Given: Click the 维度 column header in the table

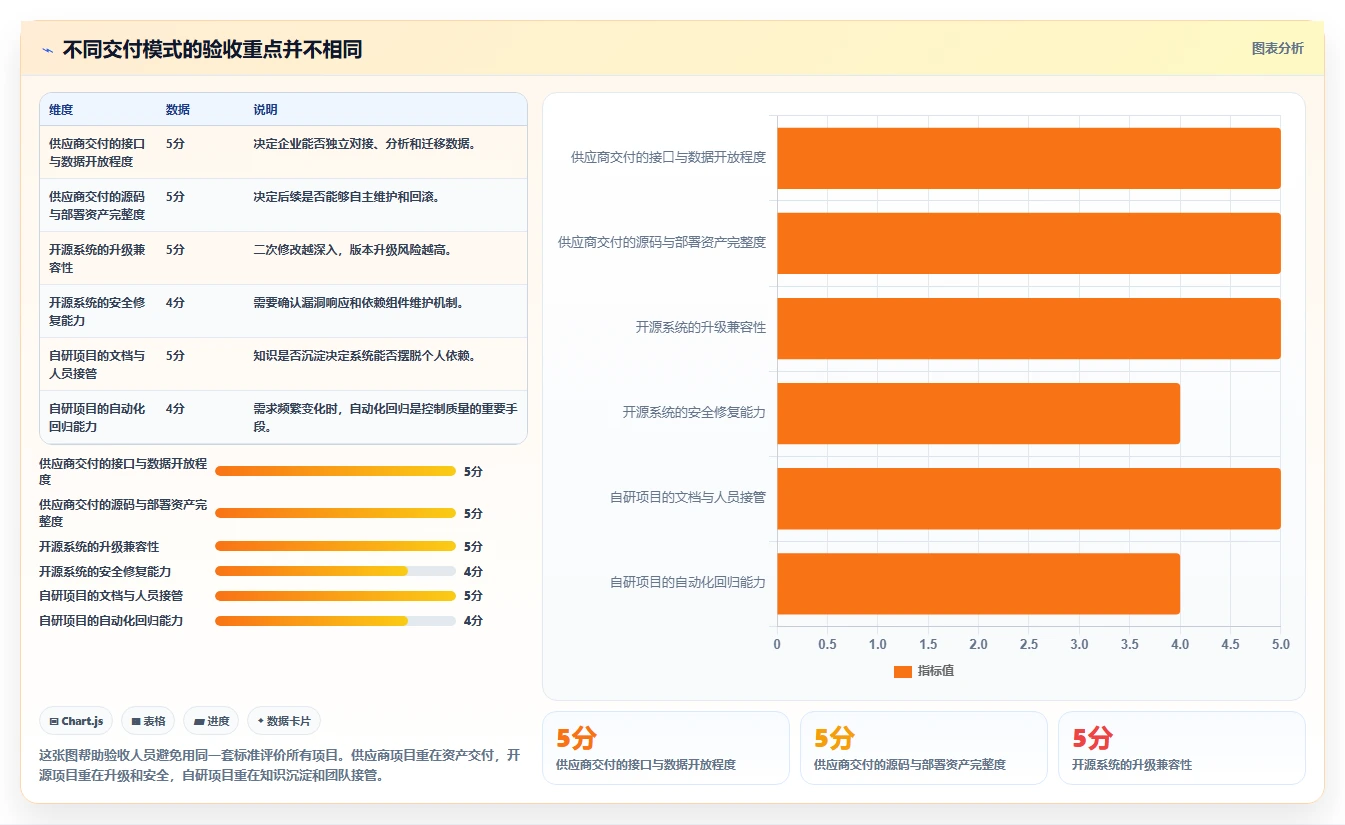Looking at the screenshot, I should tap(61, 110).
